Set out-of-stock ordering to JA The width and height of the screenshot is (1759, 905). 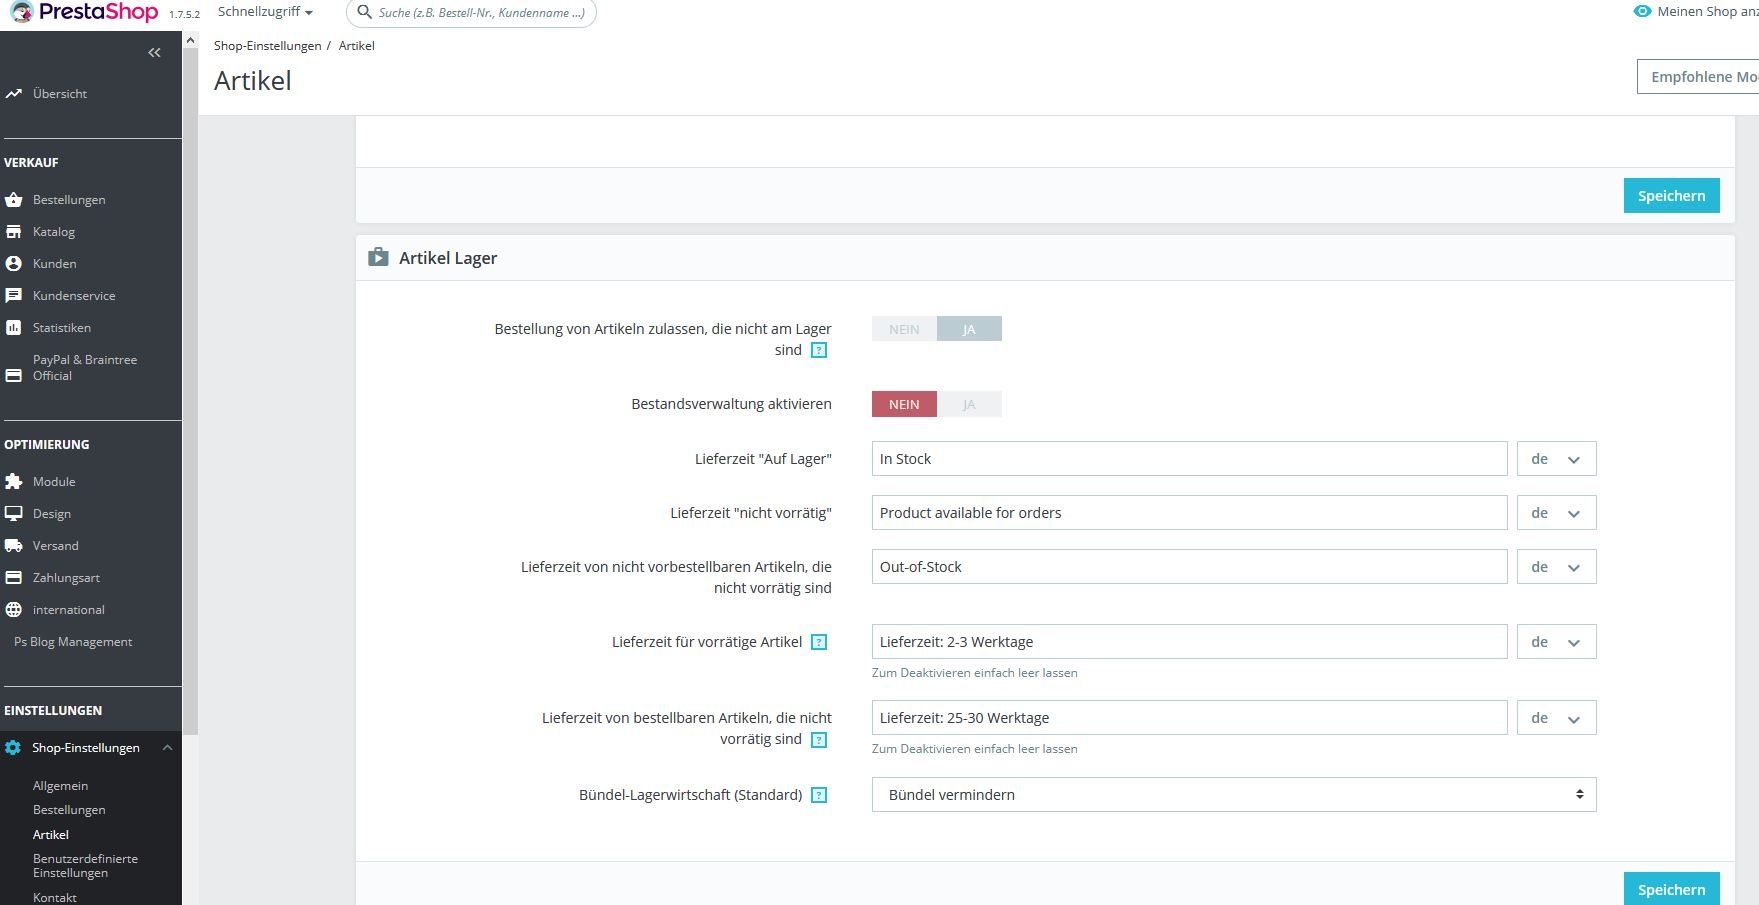(969, 329)
